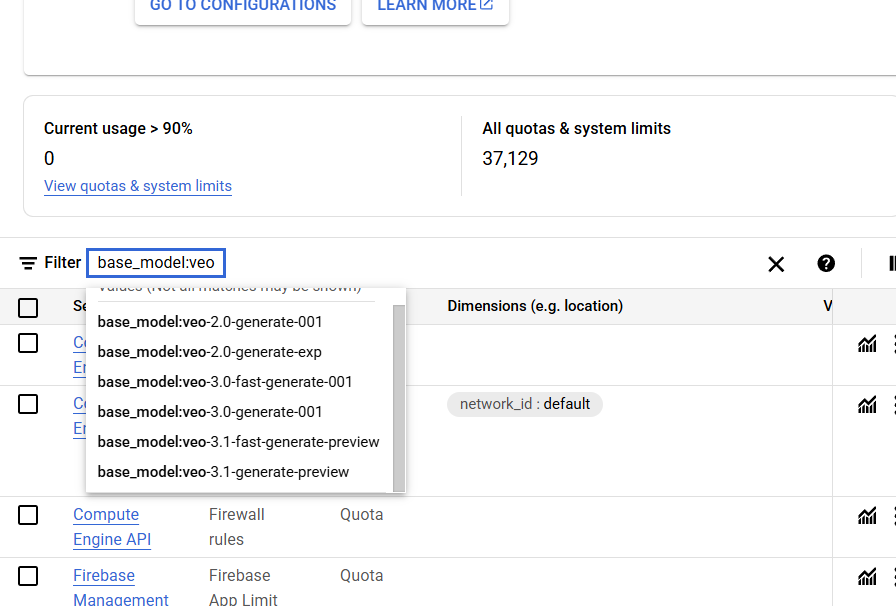Open filter help question mark icon
896x606 pixels.
click(826, 264)
